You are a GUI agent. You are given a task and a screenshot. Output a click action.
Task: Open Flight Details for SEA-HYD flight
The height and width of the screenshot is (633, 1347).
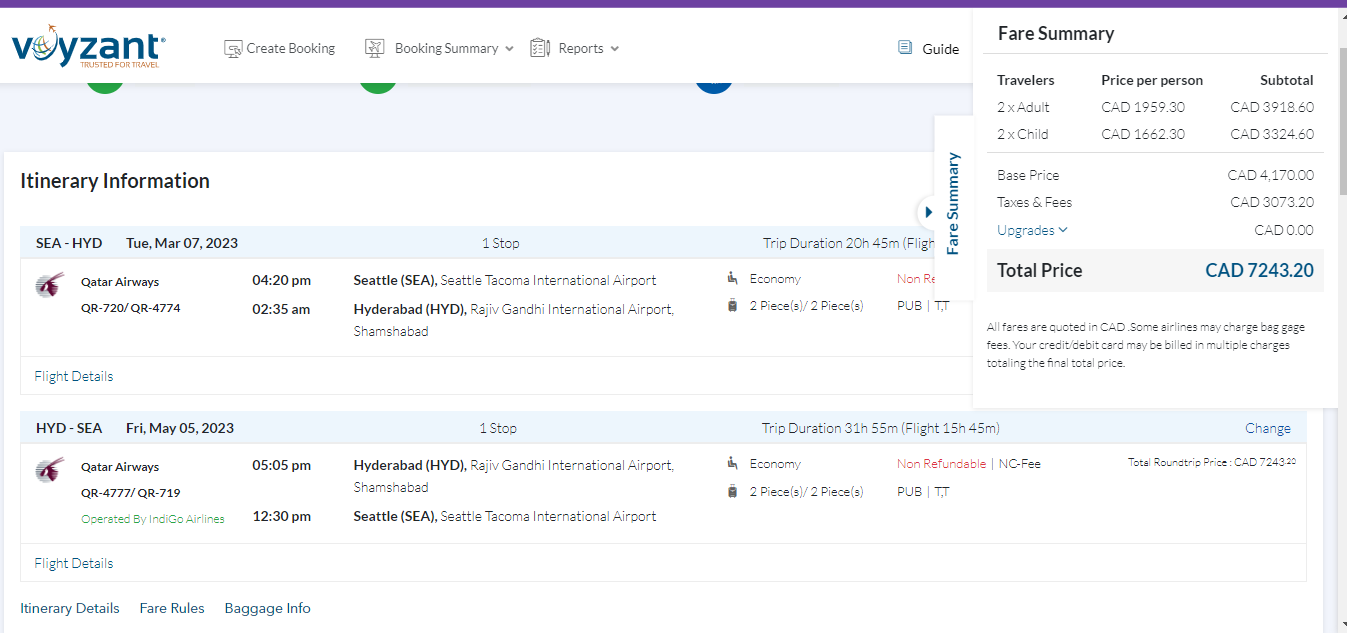click(x=74, y=376)
